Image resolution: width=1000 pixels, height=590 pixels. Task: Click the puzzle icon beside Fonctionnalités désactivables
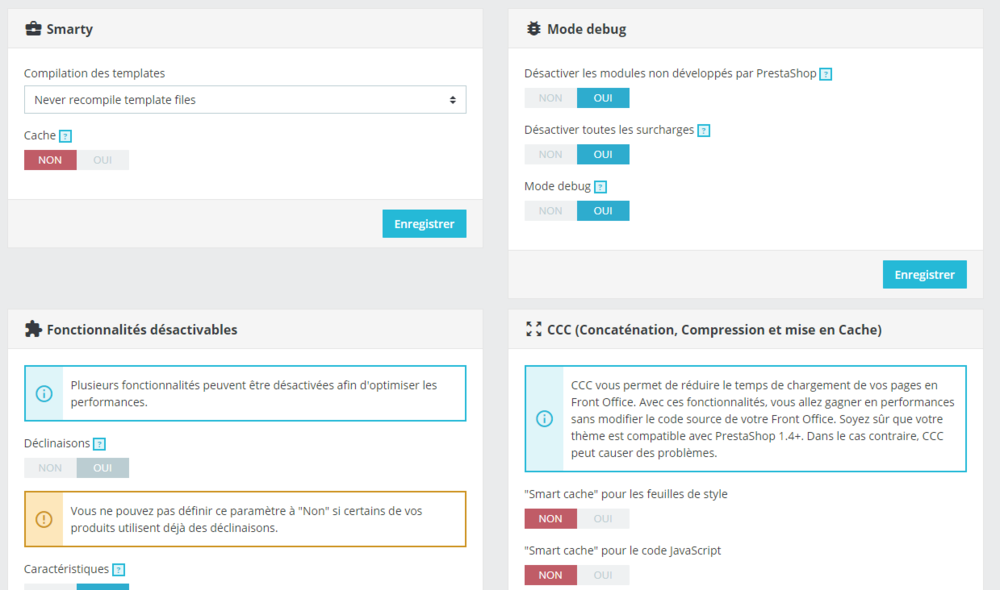tap(33, 329)
